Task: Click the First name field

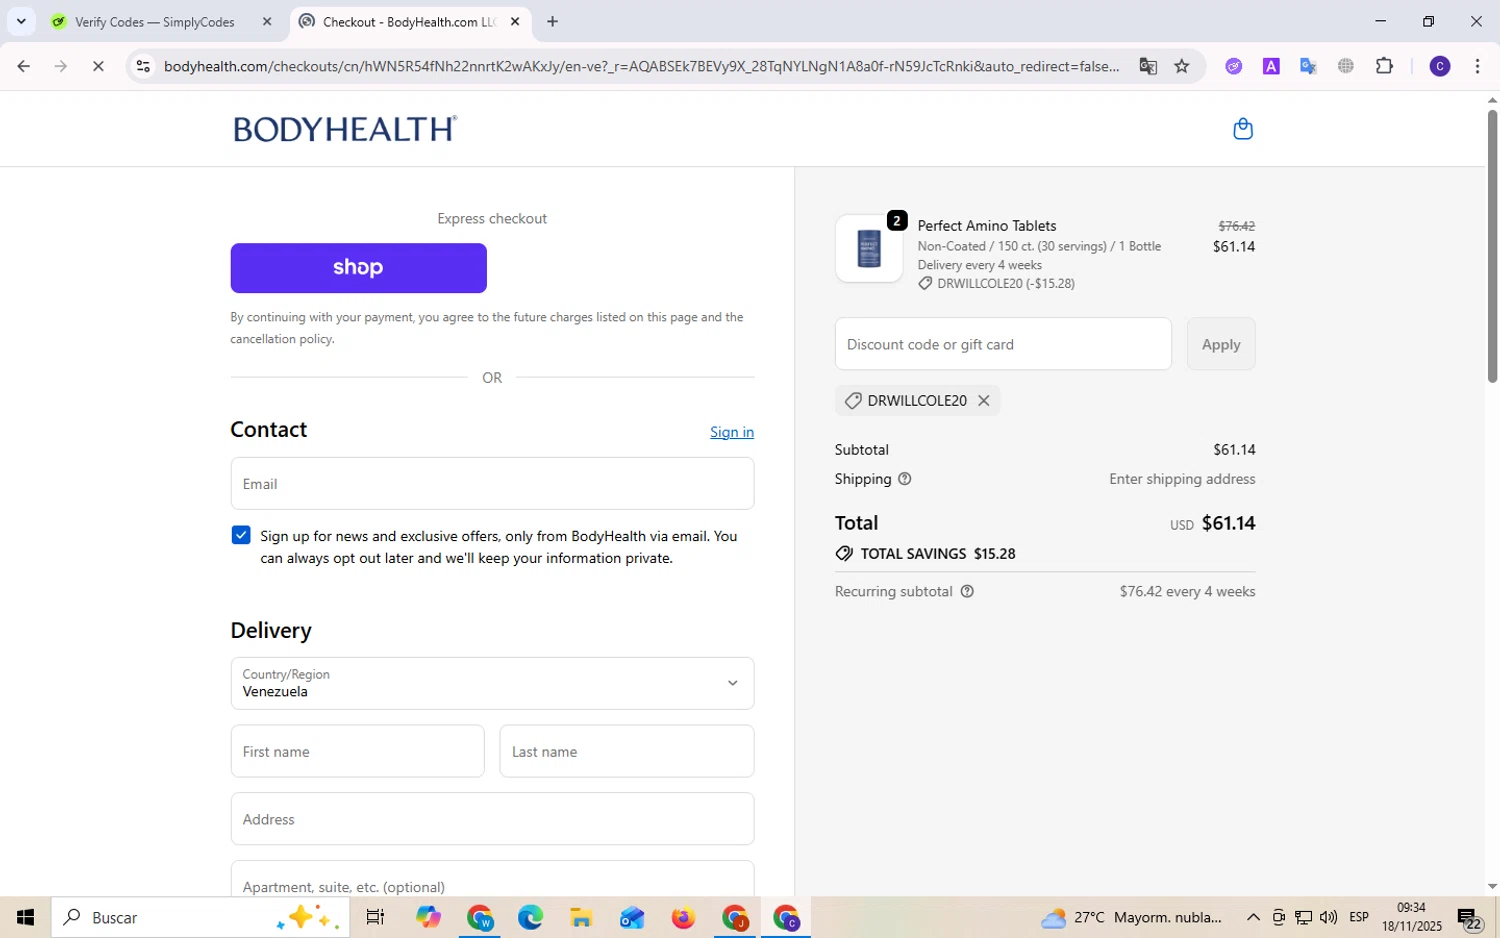Action: tap(357, 751)
